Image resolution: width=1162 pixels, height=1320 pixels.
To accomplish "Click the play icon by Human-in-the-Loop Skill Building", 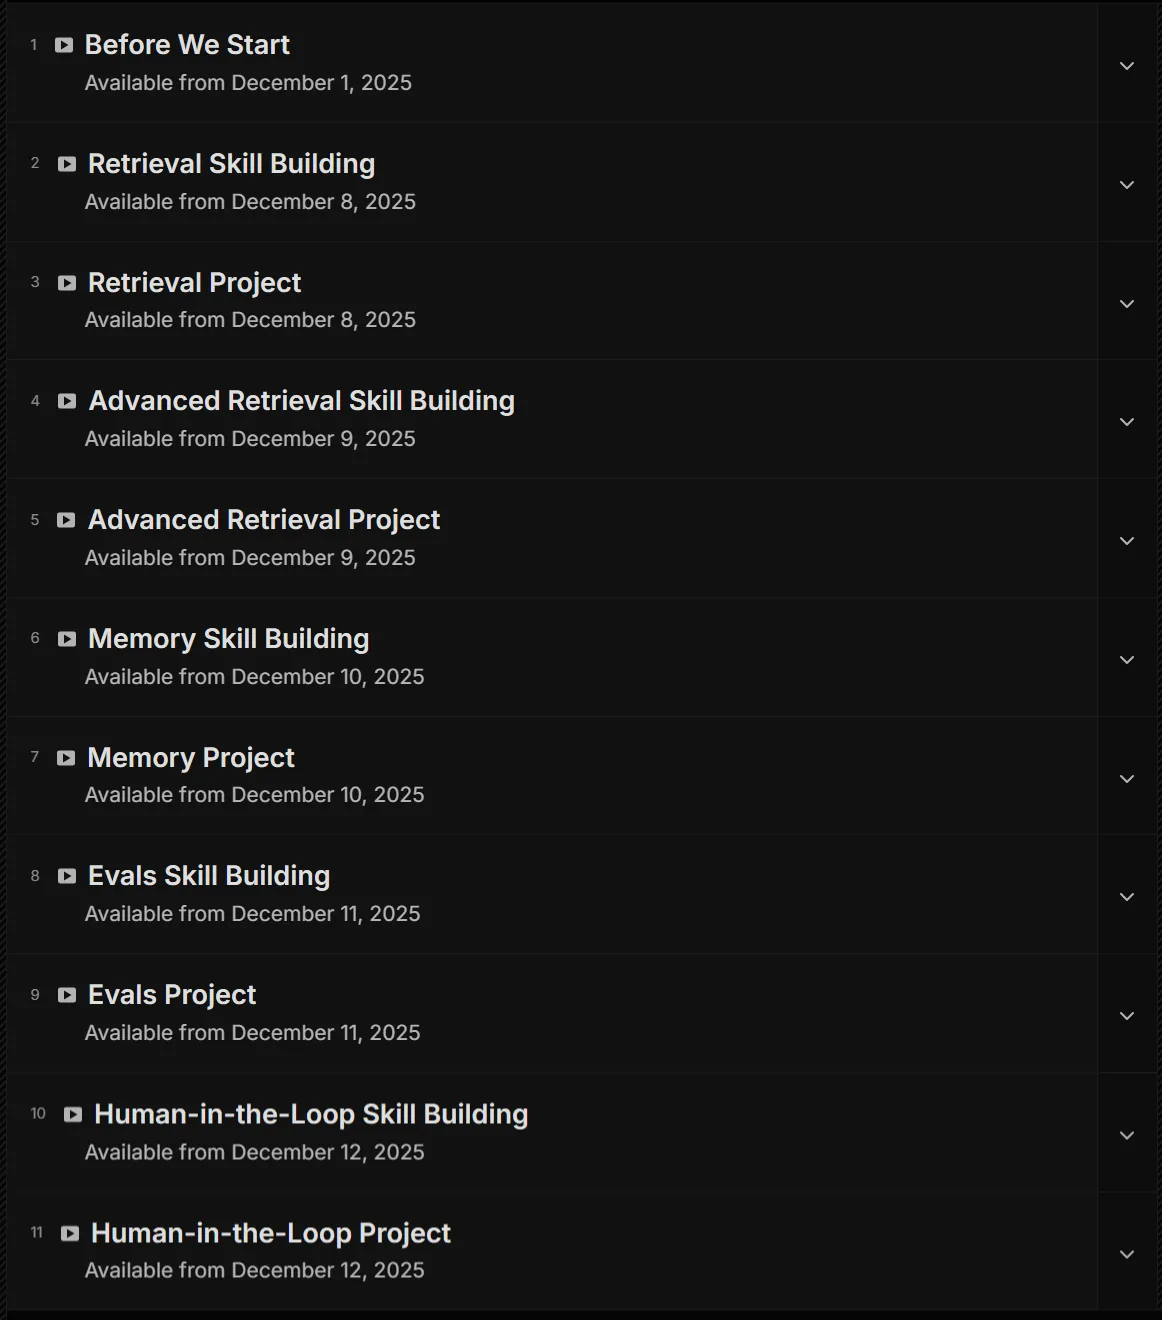I will click(73, 1114).
